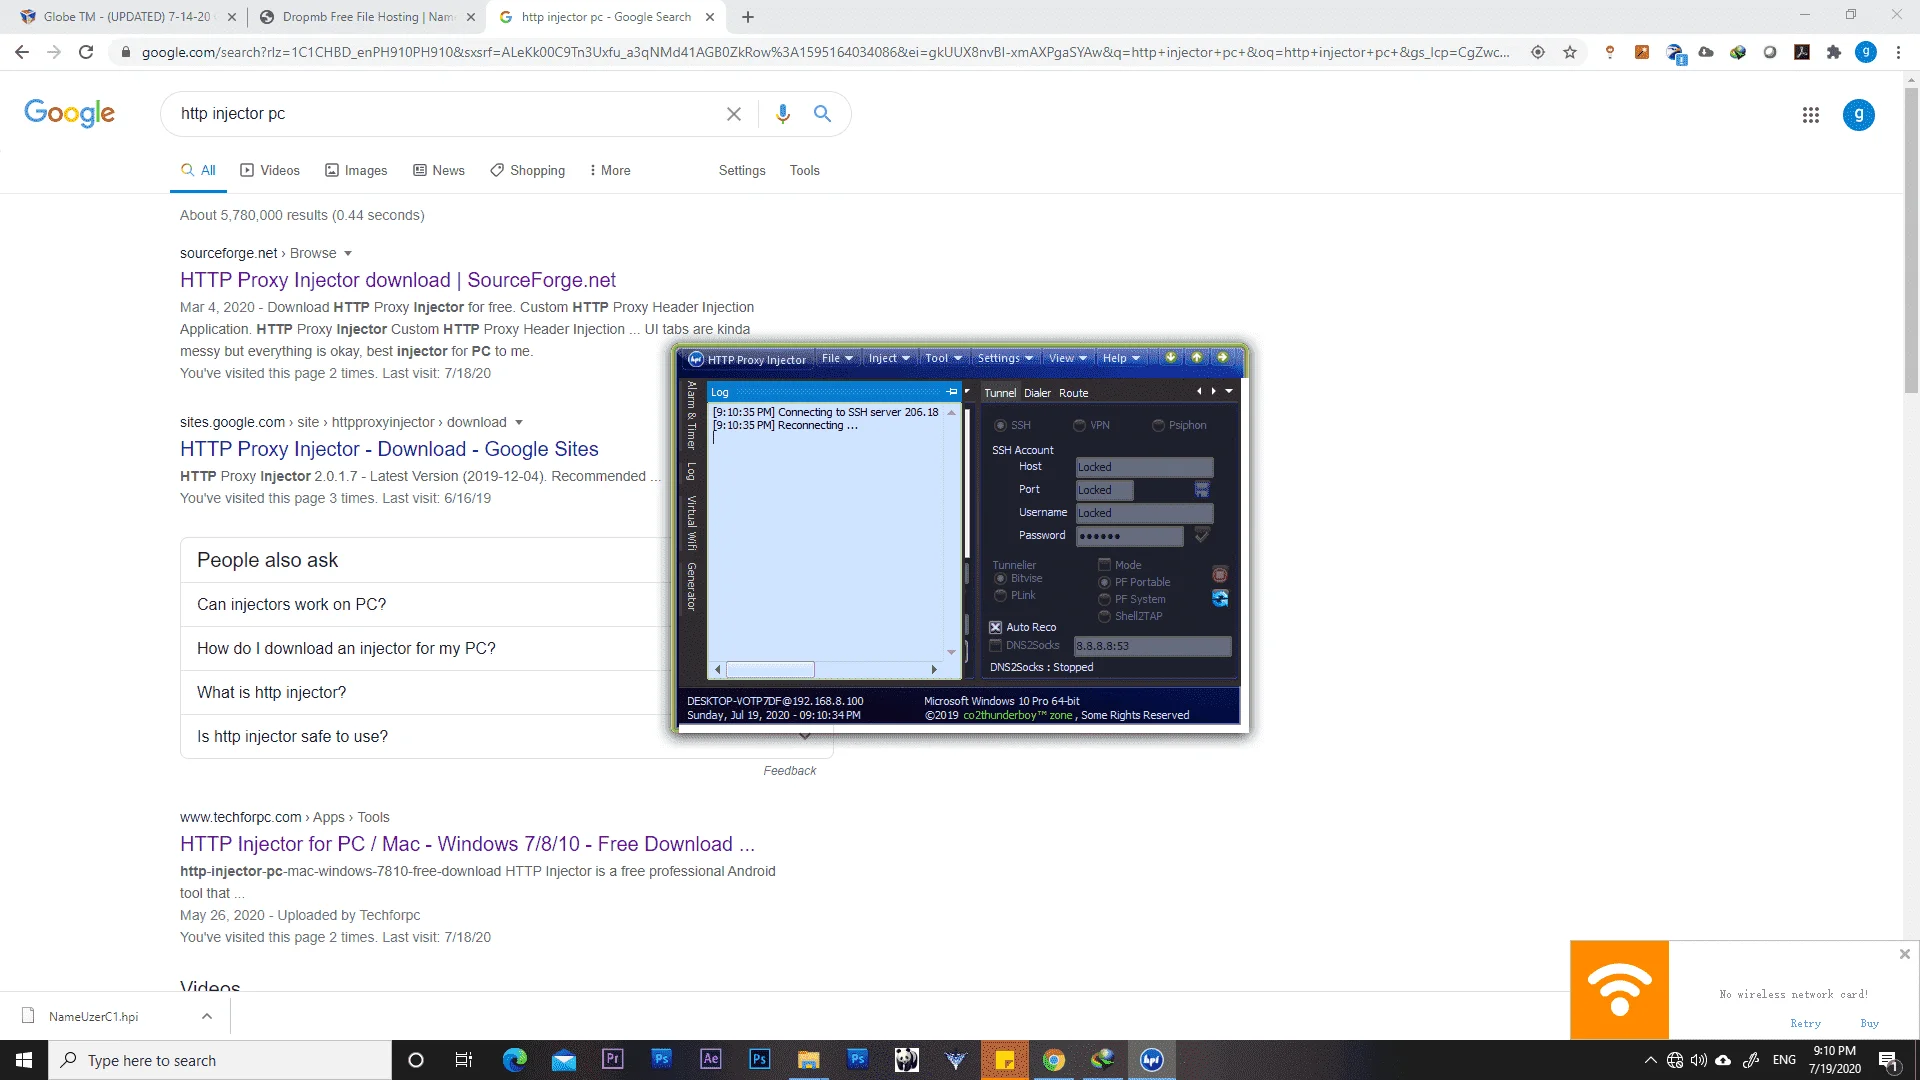Switch to Images search results tab
This screenshot has width=1920, height=1080.
(x=356, y=171)
